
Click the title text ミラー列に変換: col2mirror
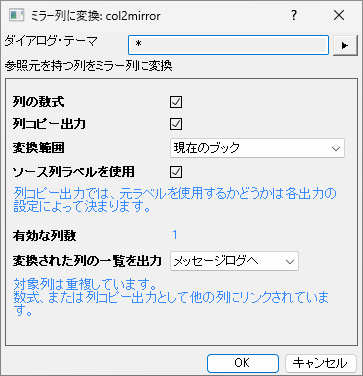[x=96, y=16]
